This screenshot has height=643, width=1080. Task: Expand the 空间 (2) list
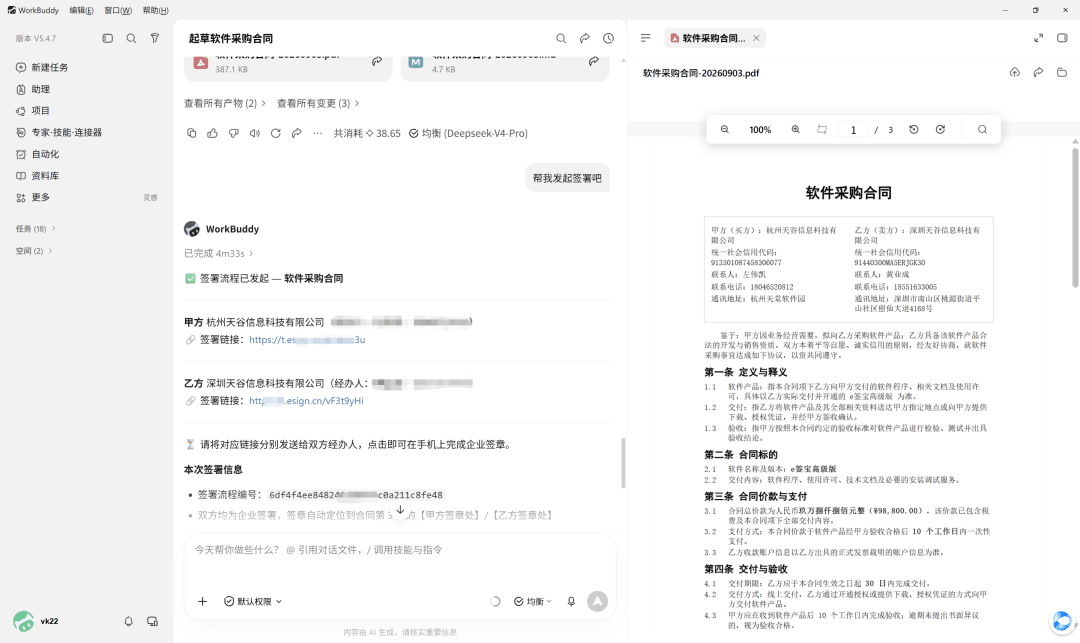point(34,251)
